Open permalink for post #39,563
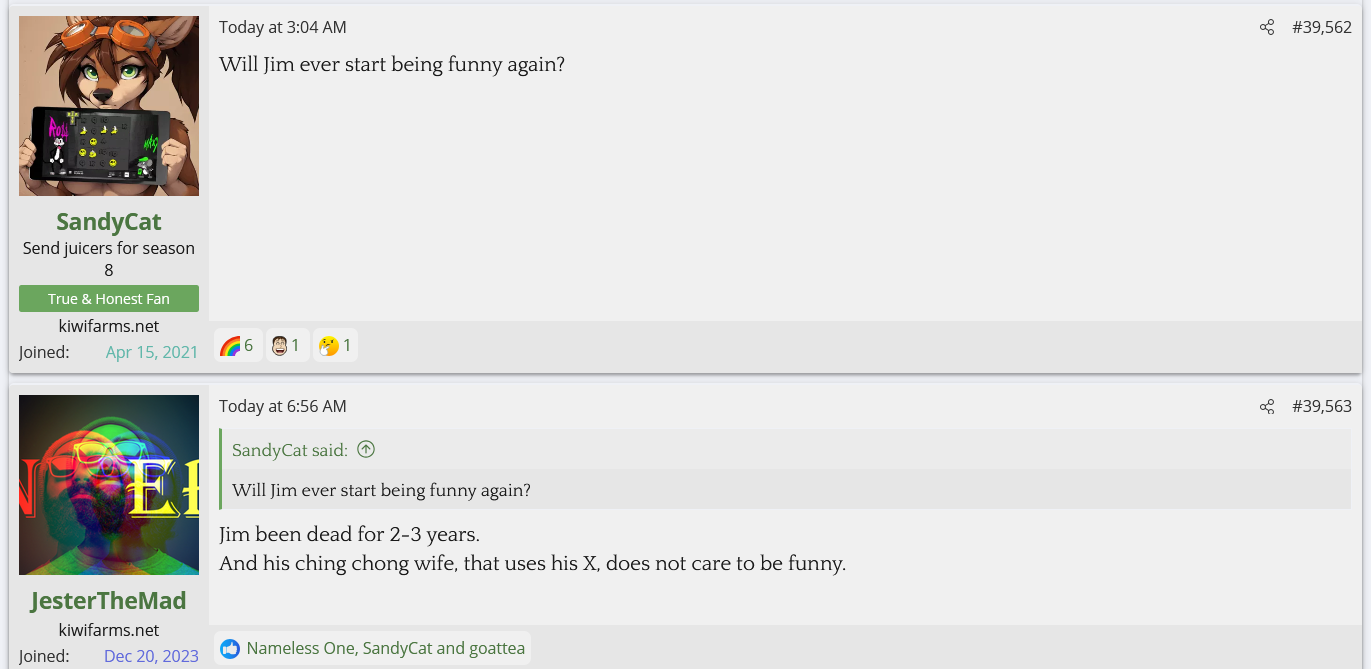The image size is (1371, 669). 1321,407
